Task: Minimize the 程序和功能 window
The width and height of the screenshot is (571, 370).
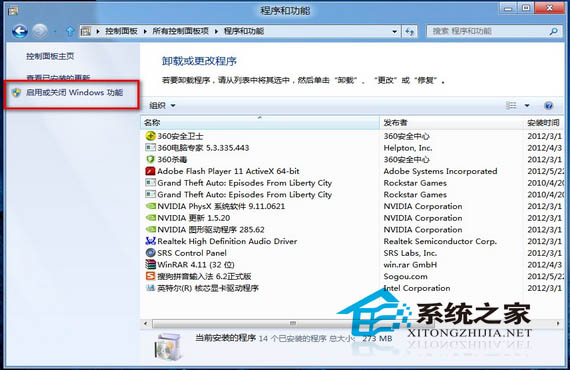Action: click(x=508, y=8)
